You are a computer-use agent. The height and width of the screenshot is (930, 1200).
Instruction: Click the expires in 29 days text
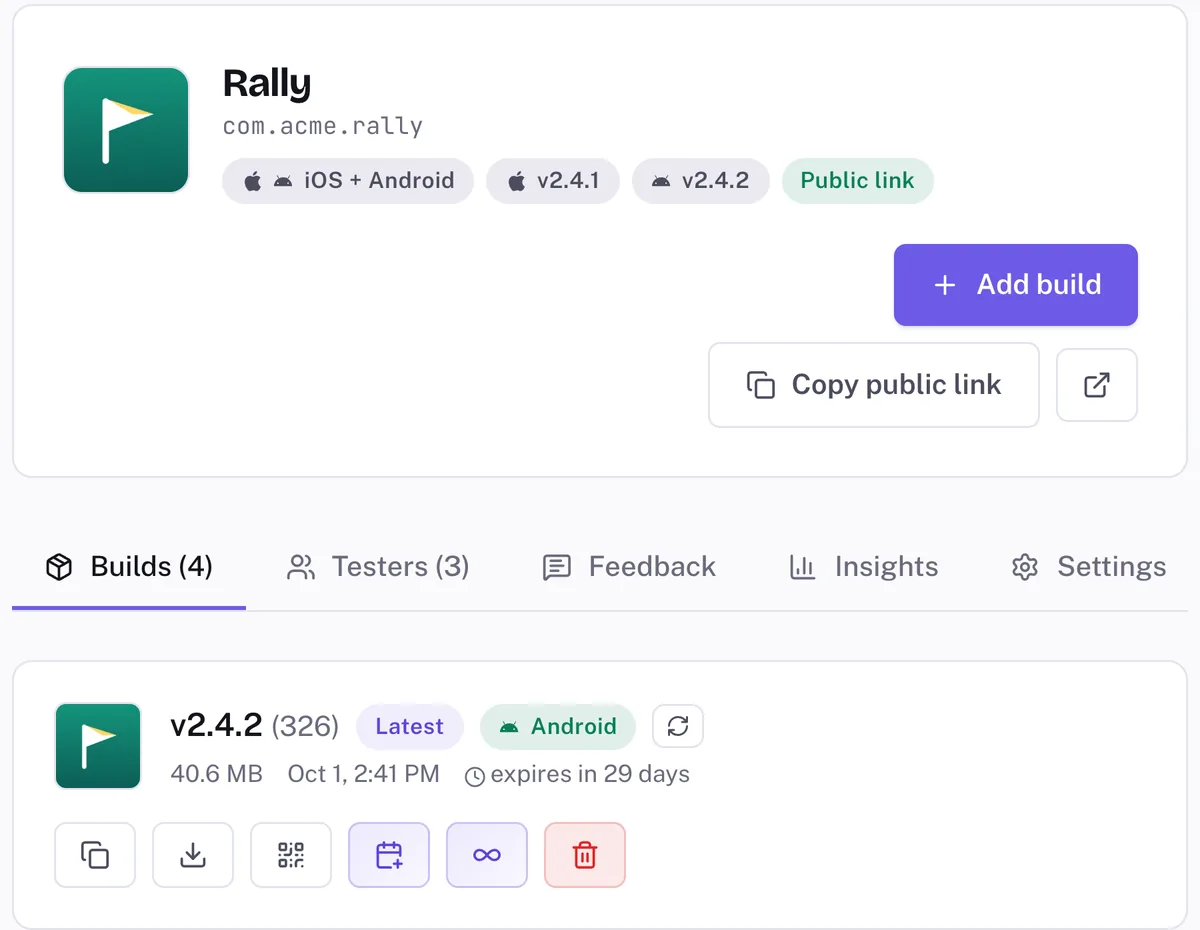[x=590, y=774]
